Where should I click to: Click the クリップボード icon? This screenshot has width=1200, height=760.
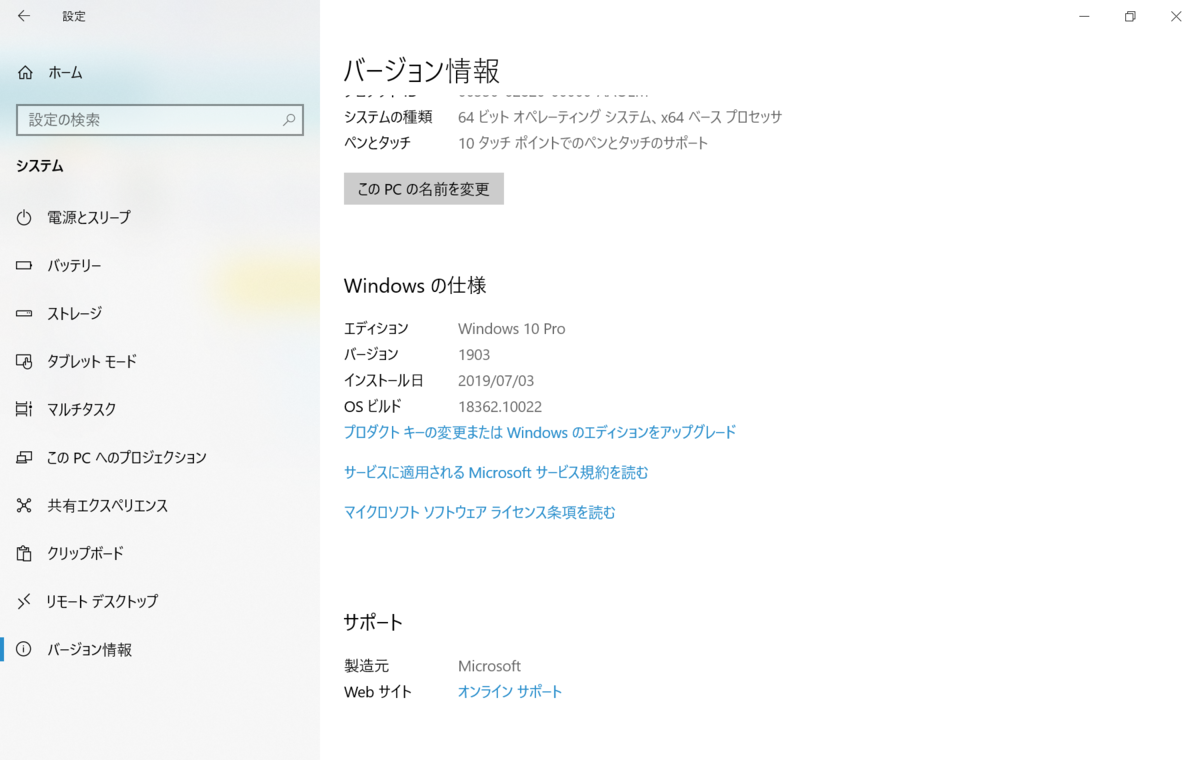click(x=24, y=553)
